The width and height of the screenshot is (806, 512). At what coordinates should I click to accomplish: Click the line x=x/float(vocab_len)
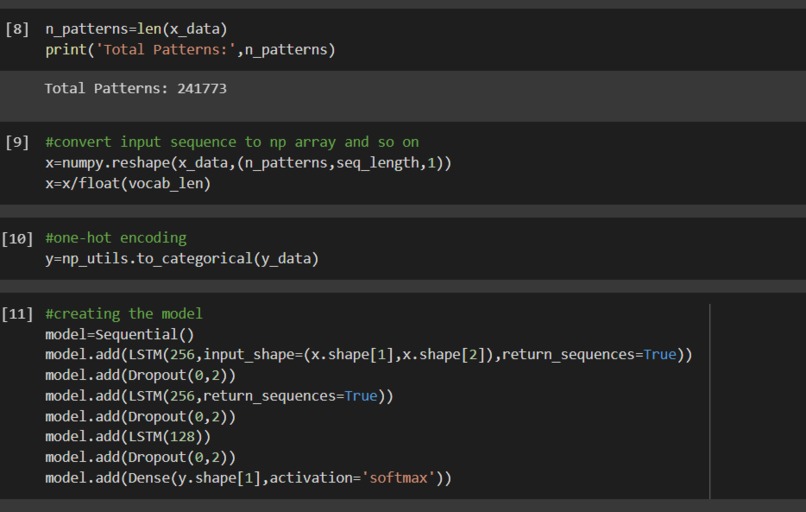click(x=128, y=184)
